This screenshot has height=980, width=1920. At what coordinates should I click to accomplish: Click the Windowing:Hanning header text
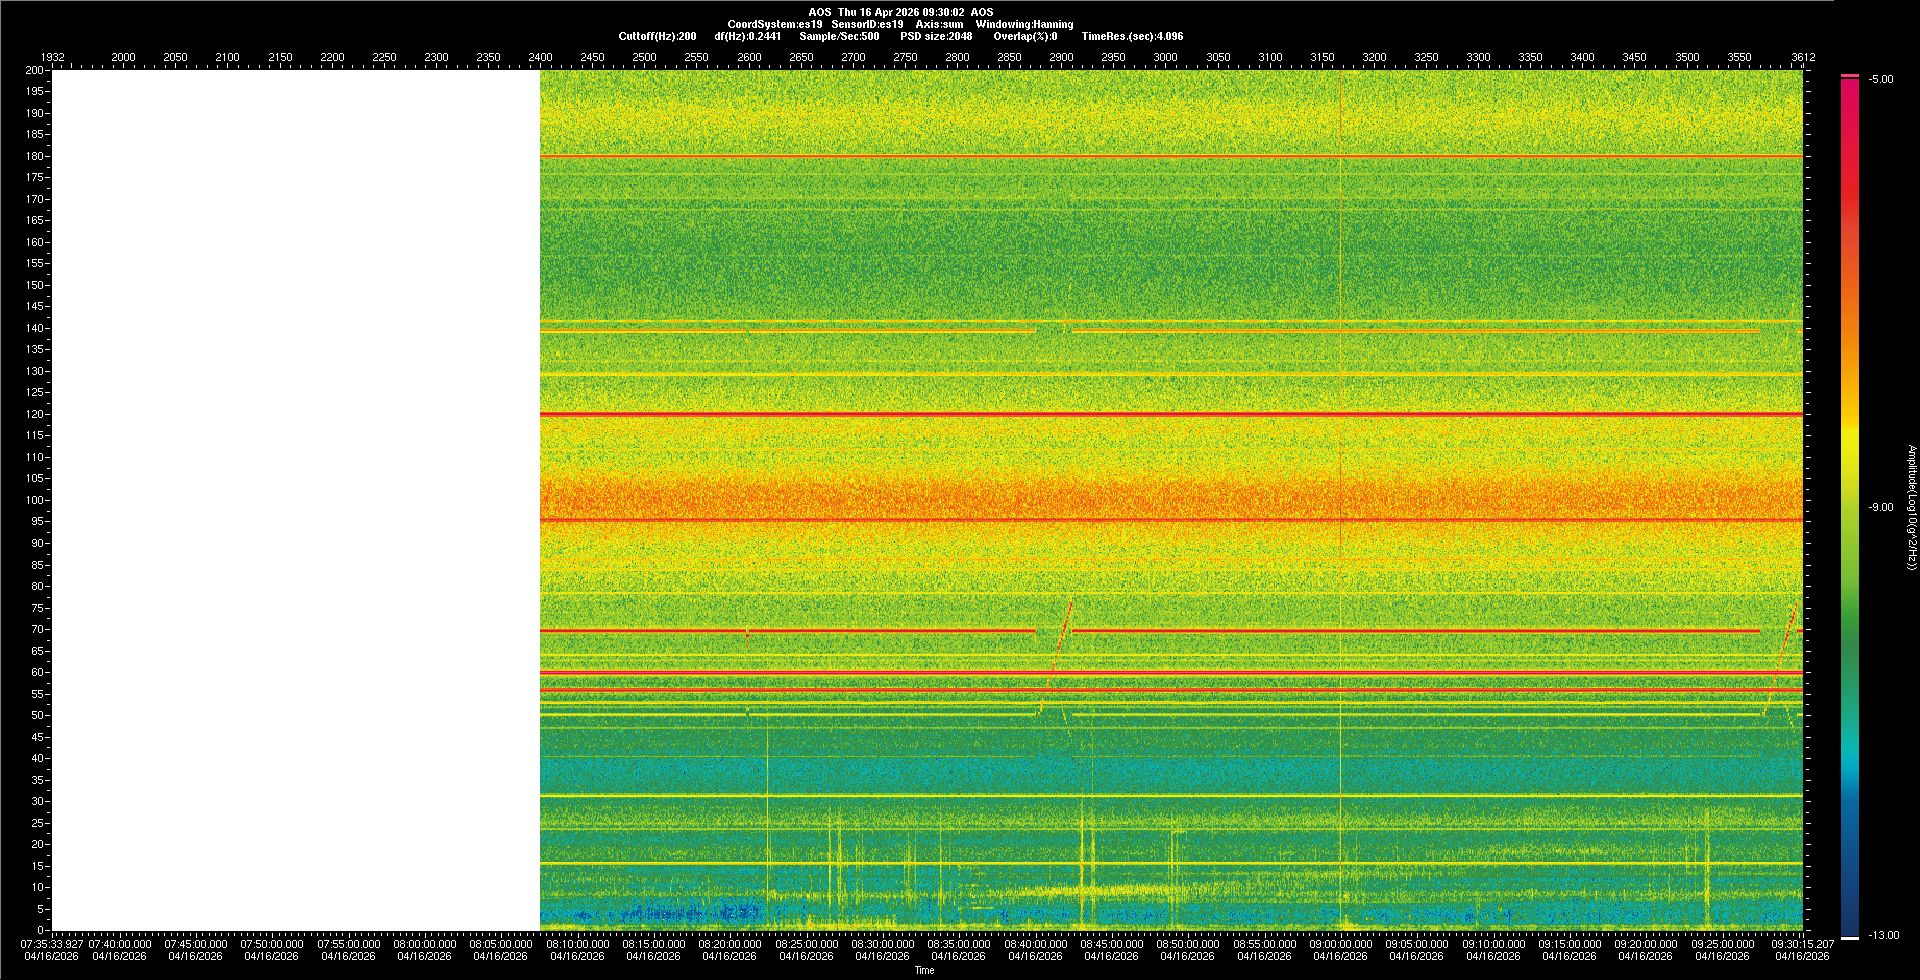[x=1024, y=24]
